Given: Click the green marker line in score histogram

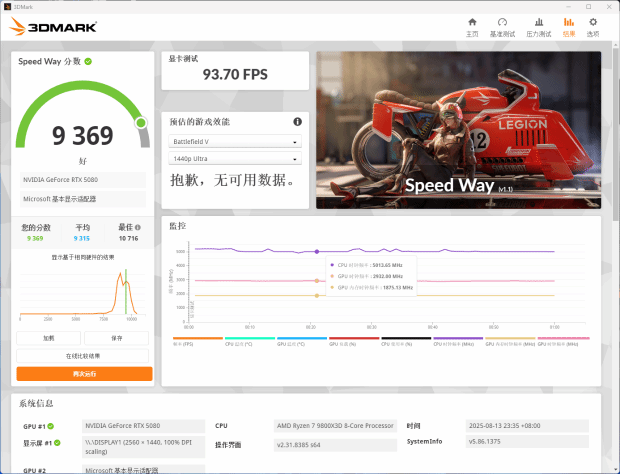Looking at the screenshot, I should [126, 291].
